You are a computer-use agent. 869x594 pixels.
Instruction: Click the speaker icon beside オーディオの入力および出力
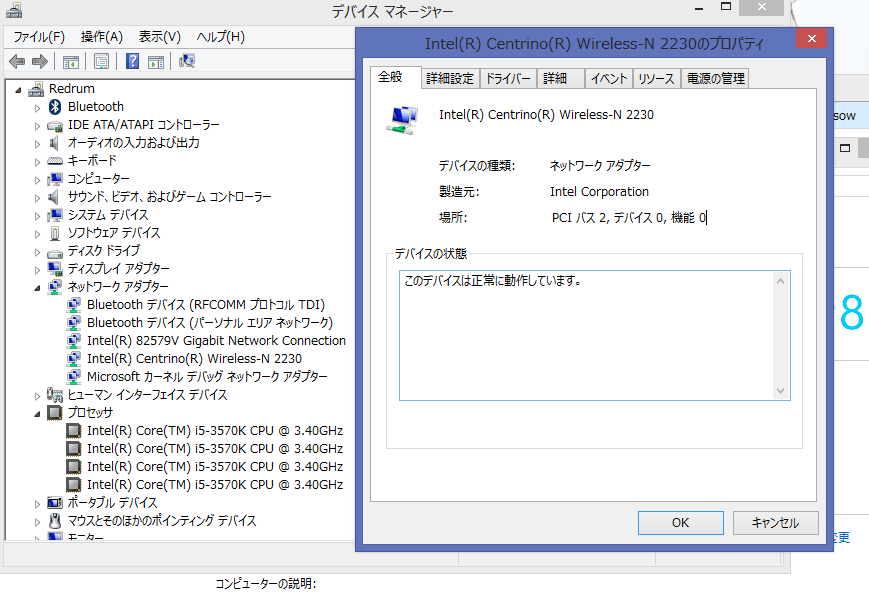54,143
